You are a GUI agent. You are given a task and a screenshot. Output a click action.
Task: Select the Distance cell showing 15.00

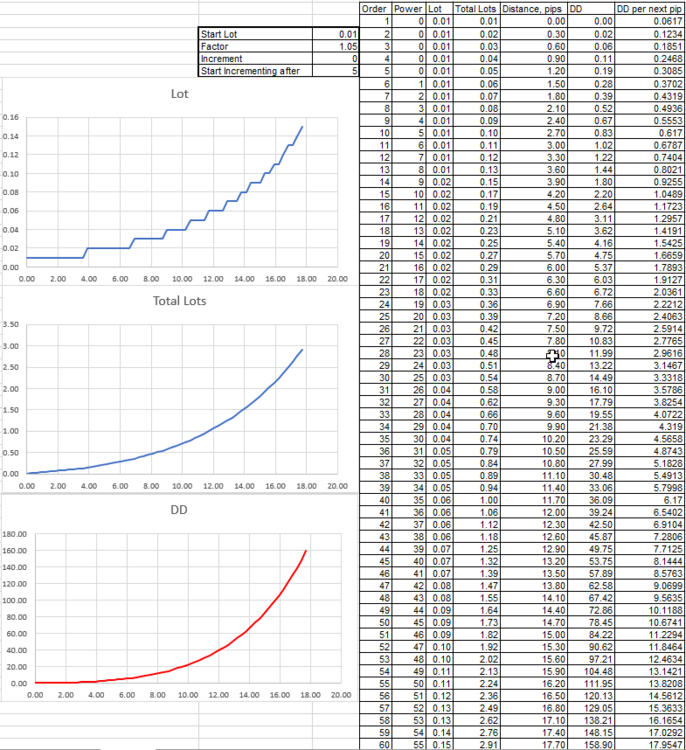click(x=533, y=635)
